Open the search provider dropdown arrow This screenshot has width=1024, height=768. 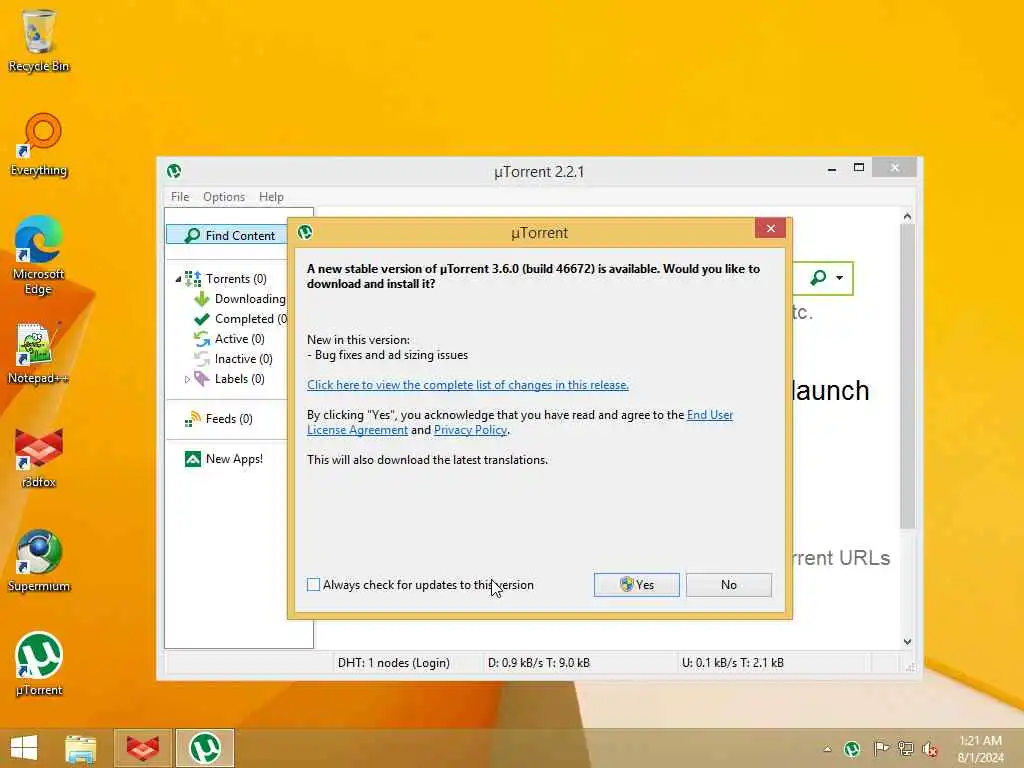(839, 278)
